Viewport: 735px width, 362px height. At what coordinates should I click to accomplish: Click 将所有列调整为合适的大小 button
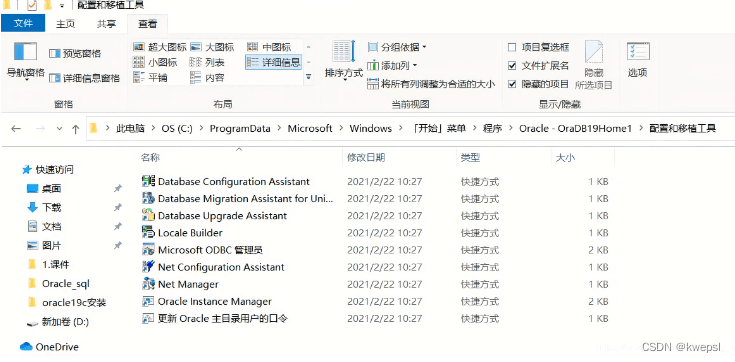tap(431, 84)
